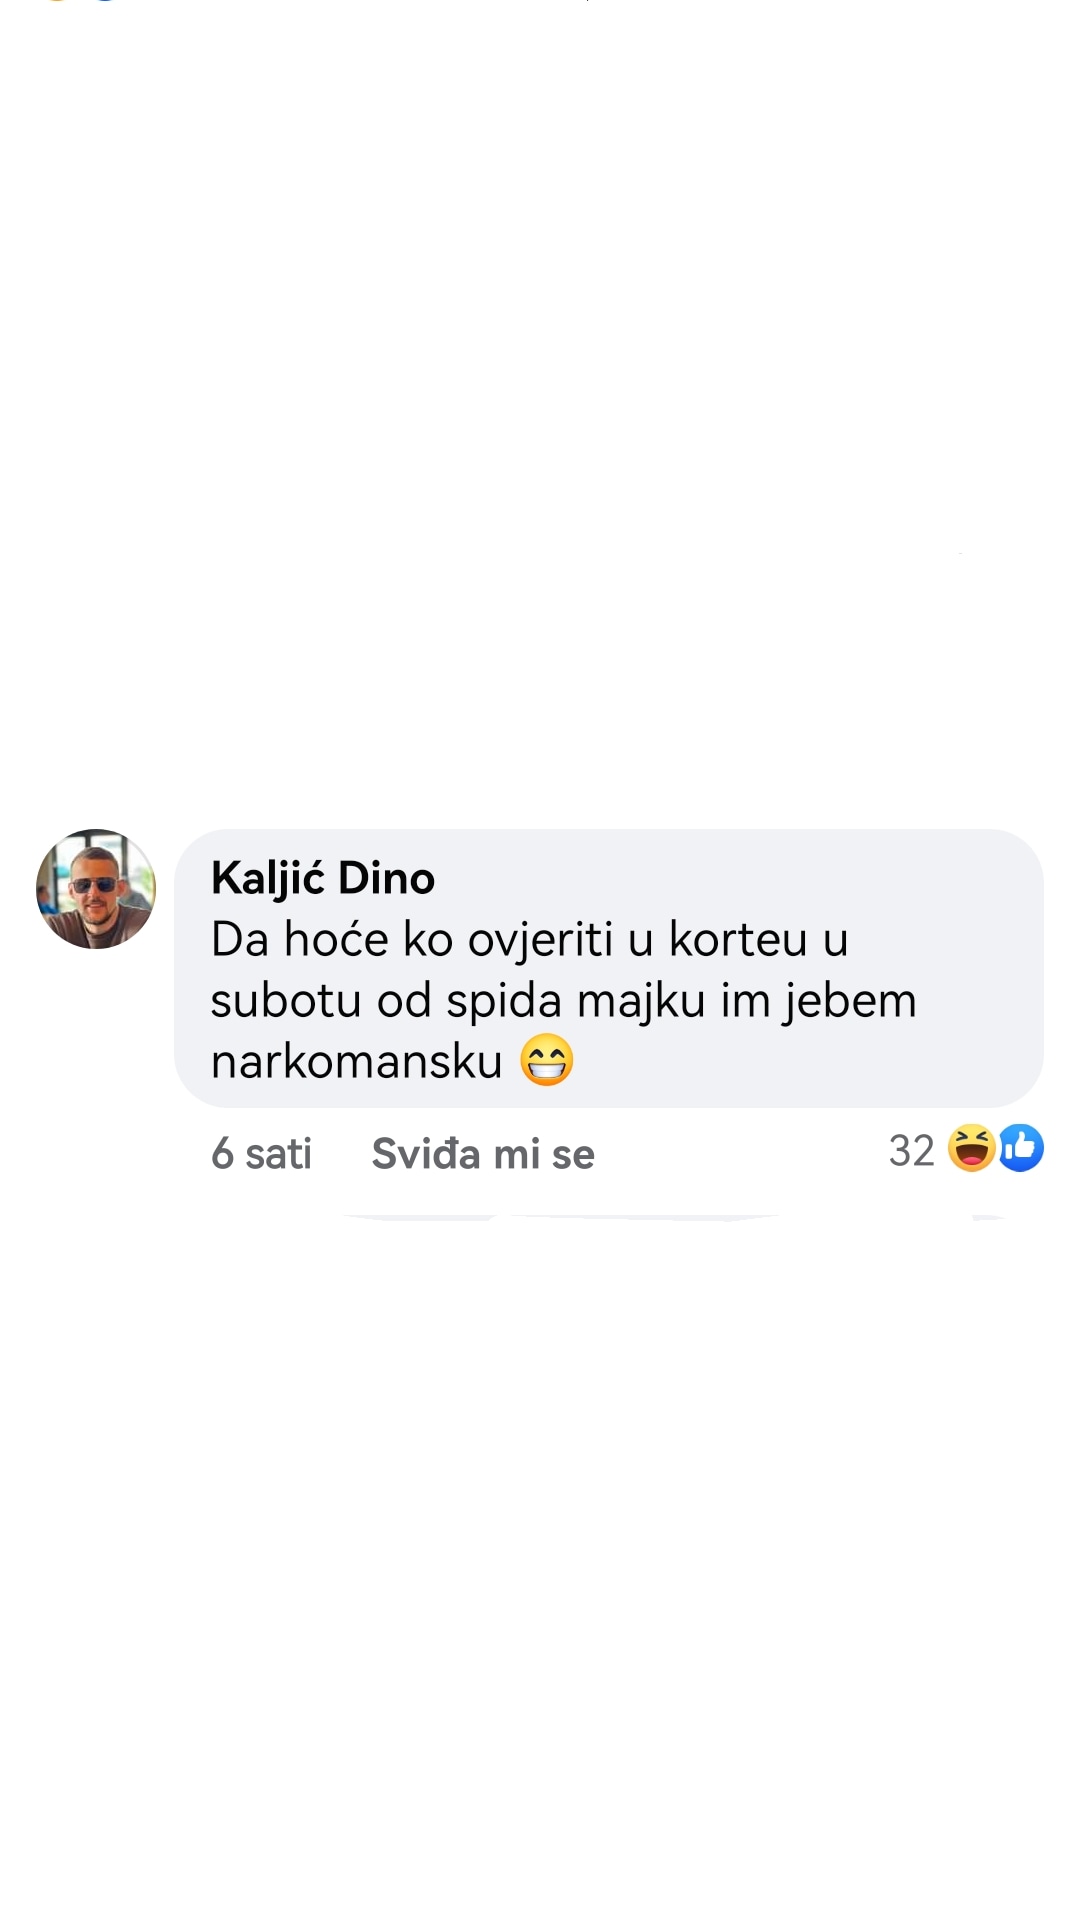View the 32 reactions count
This screenshot has width=1080, height=1920.
tap(911, 1150)
